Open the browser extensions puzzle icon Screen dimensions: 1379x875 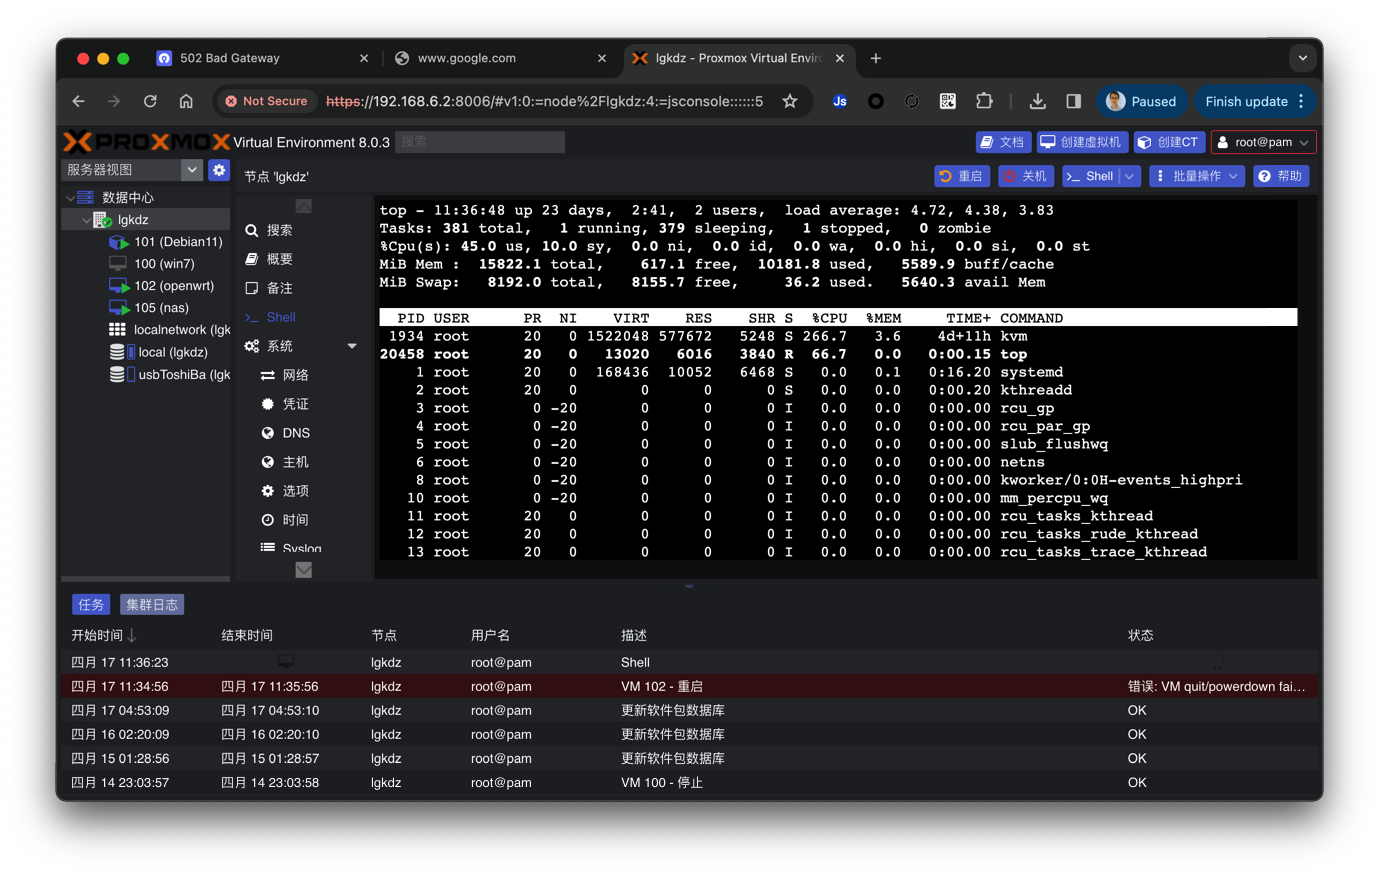(984, 101)
